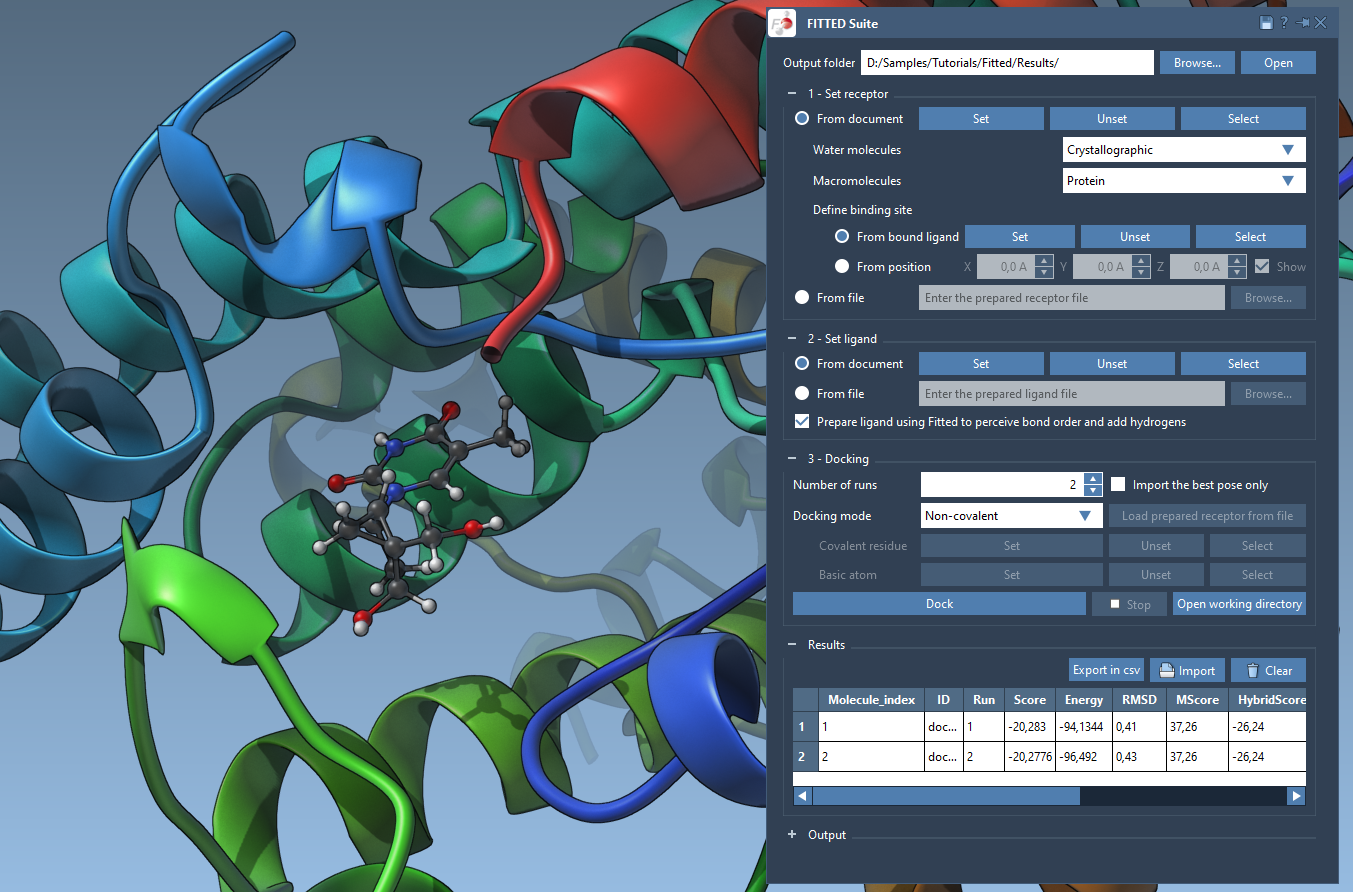The height and width of the screenshot is (892, 1353).
Task: Click the FITTED Suite logo icon
Action: point(782,23)
